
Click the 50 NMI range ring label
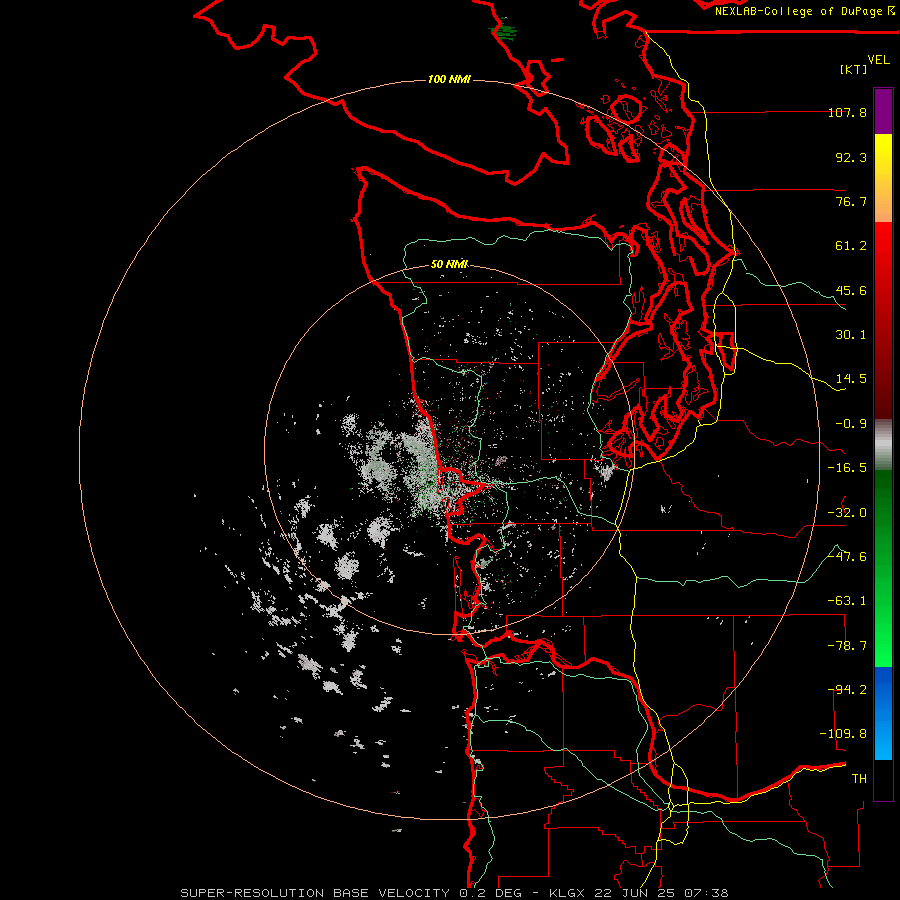[449, 265]
